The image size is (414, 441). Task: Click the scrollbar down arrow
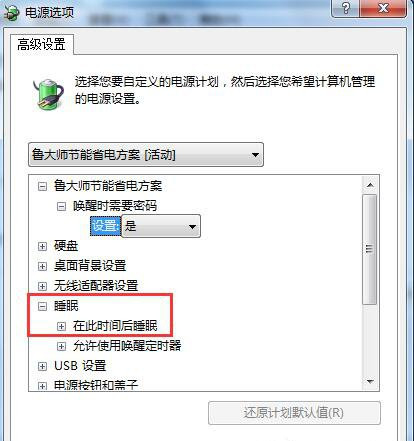coord(370,381)
